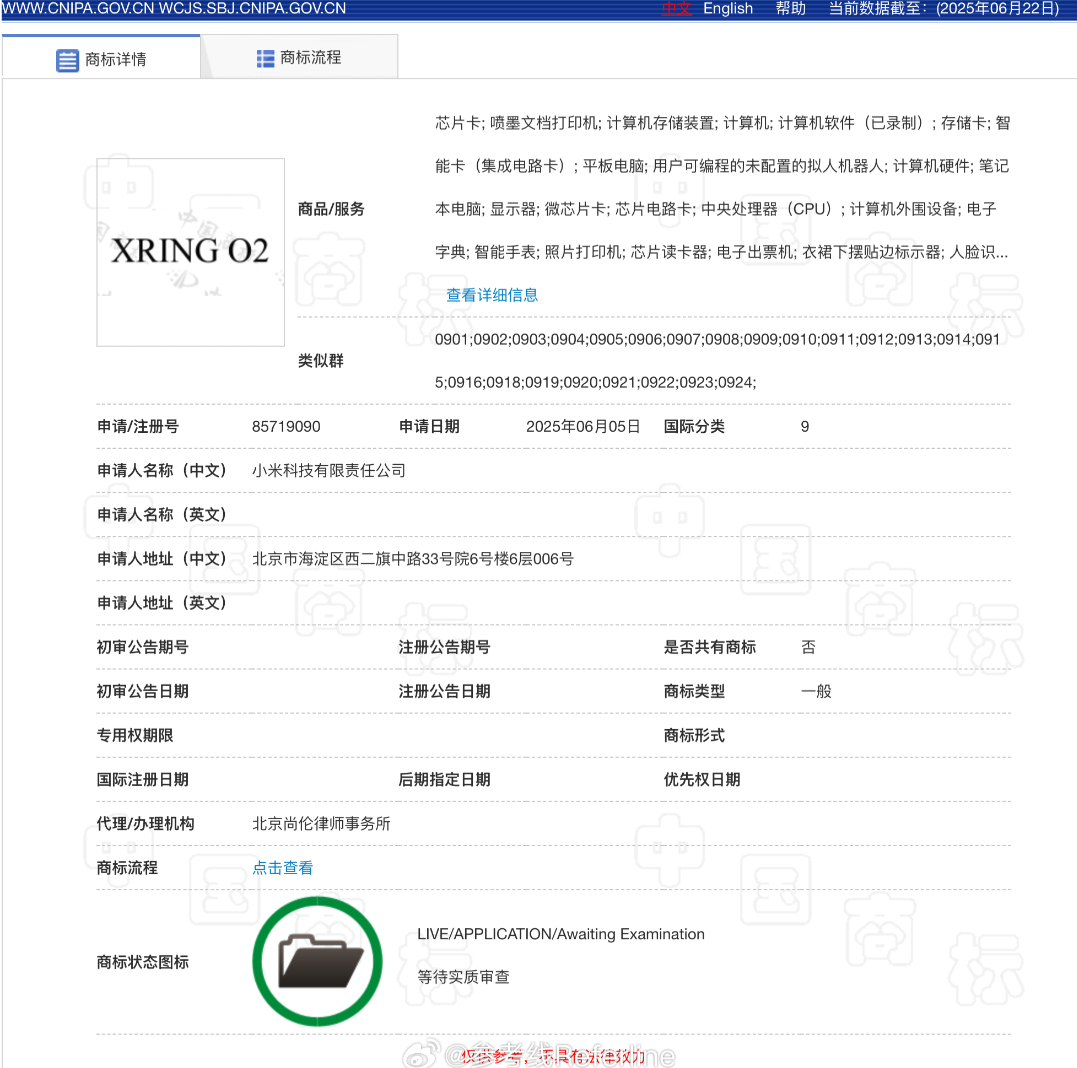Click the 商品/服务 label
1077x1068 pixels.
point(331,209)
